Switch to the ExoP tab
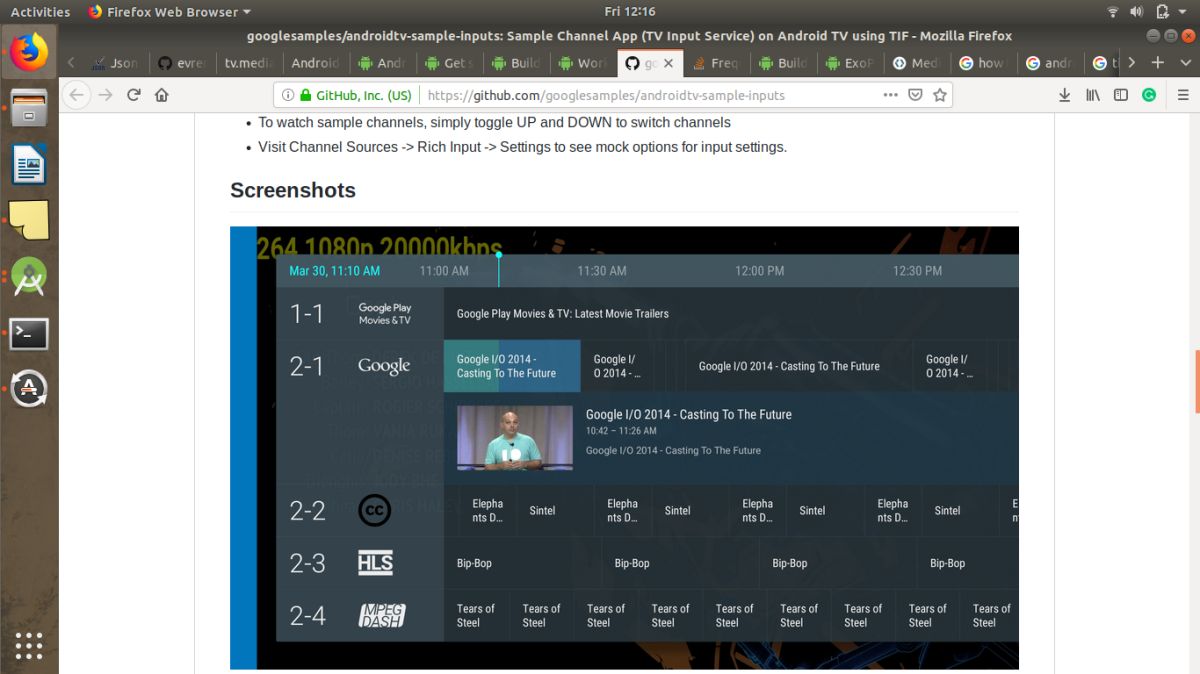The height and width of the screenshot is (674, 1200). tap(851, 62)
